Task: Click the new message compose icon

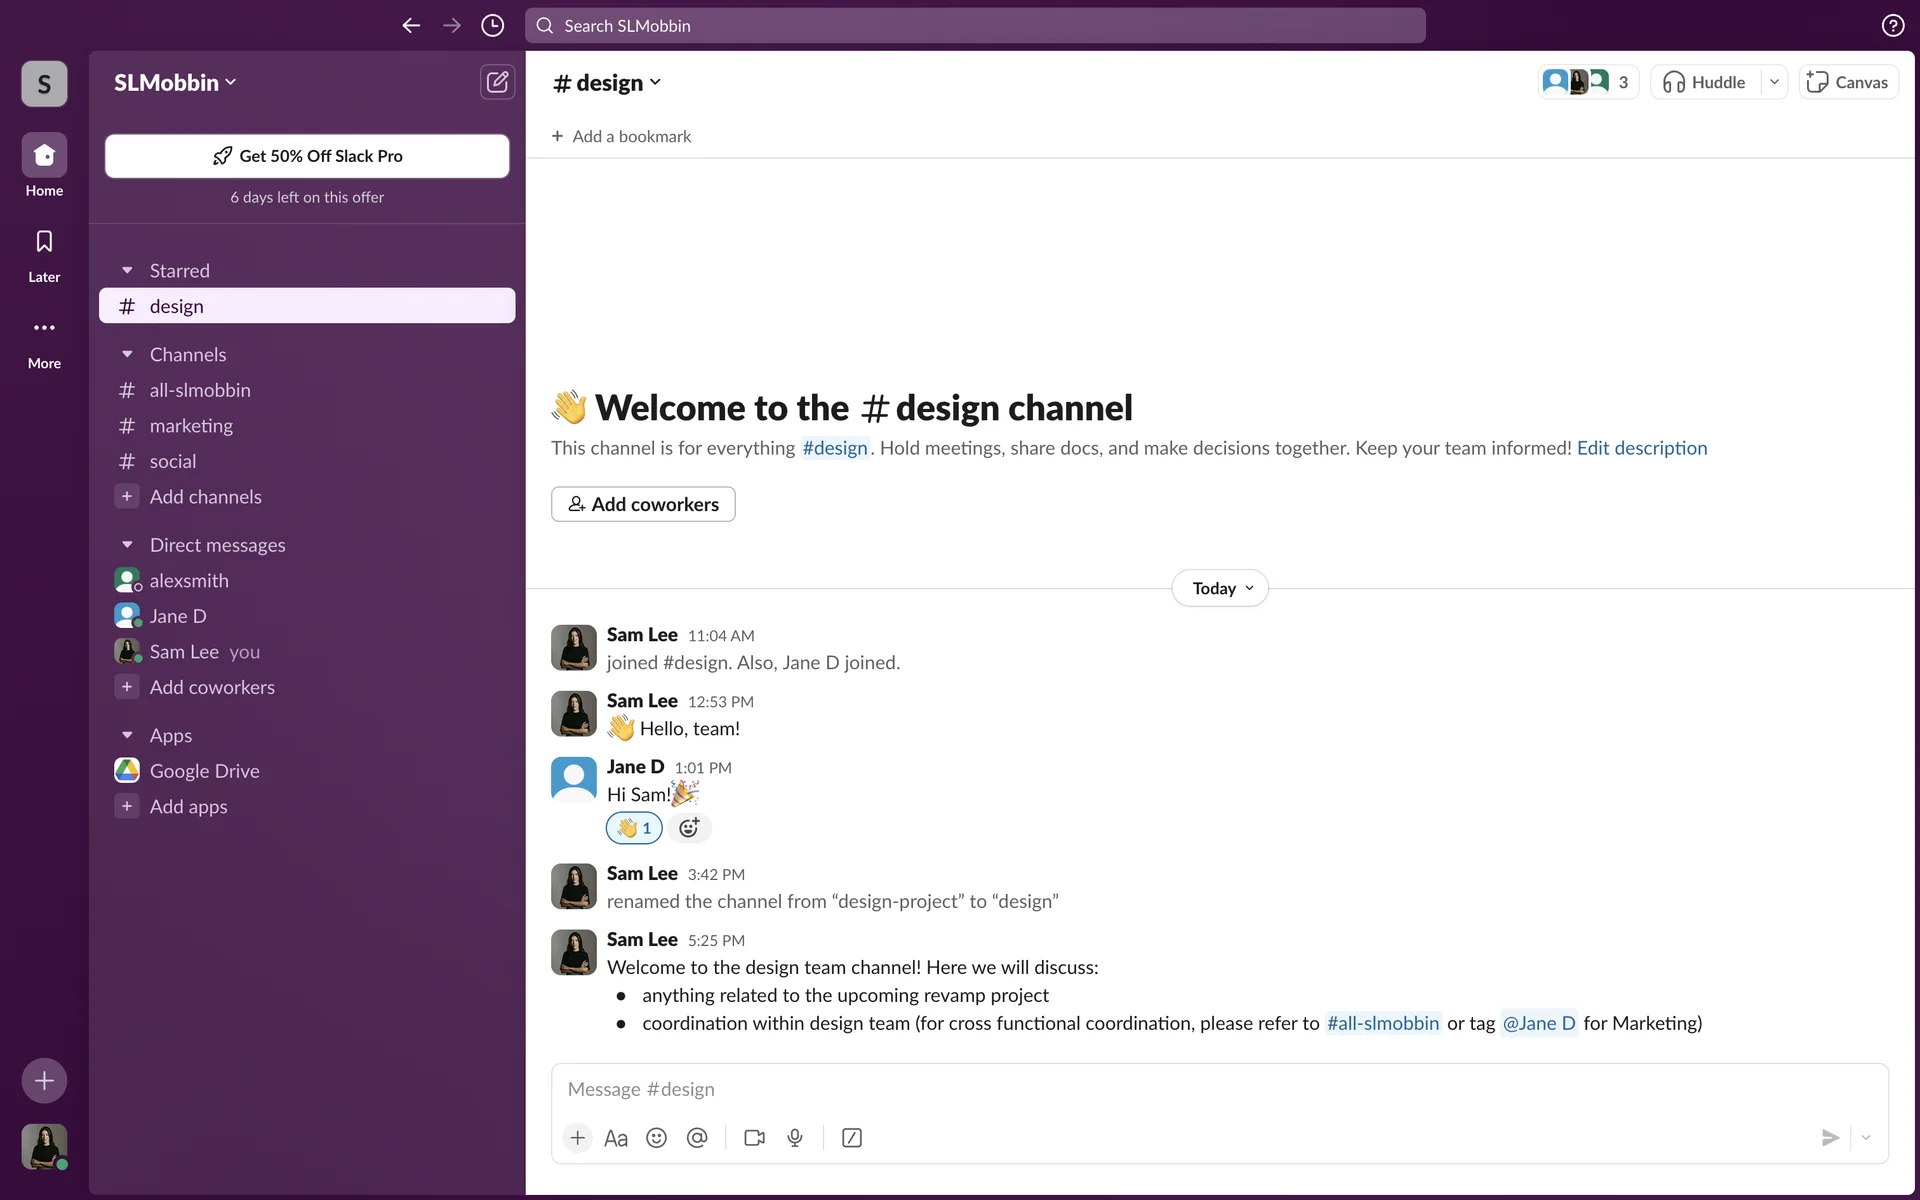Action: (497, 82)
